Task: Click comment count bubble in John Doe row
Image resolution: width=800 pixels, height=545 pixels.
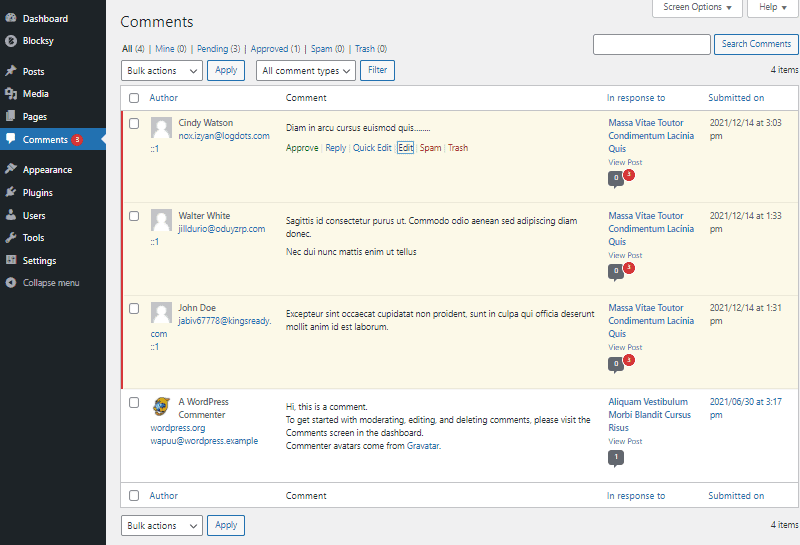Action: 616,364
